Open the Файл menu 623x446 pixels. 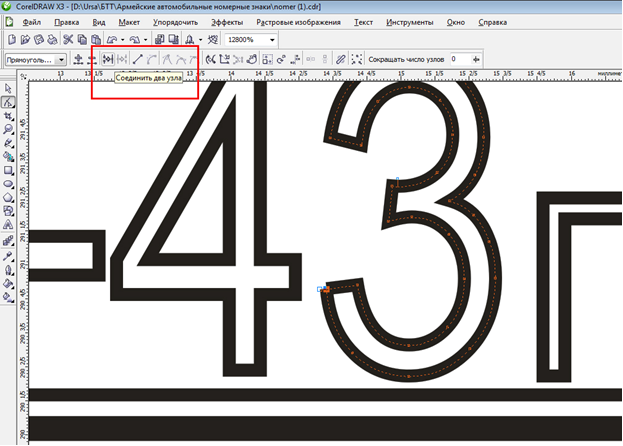click(32, 22)
